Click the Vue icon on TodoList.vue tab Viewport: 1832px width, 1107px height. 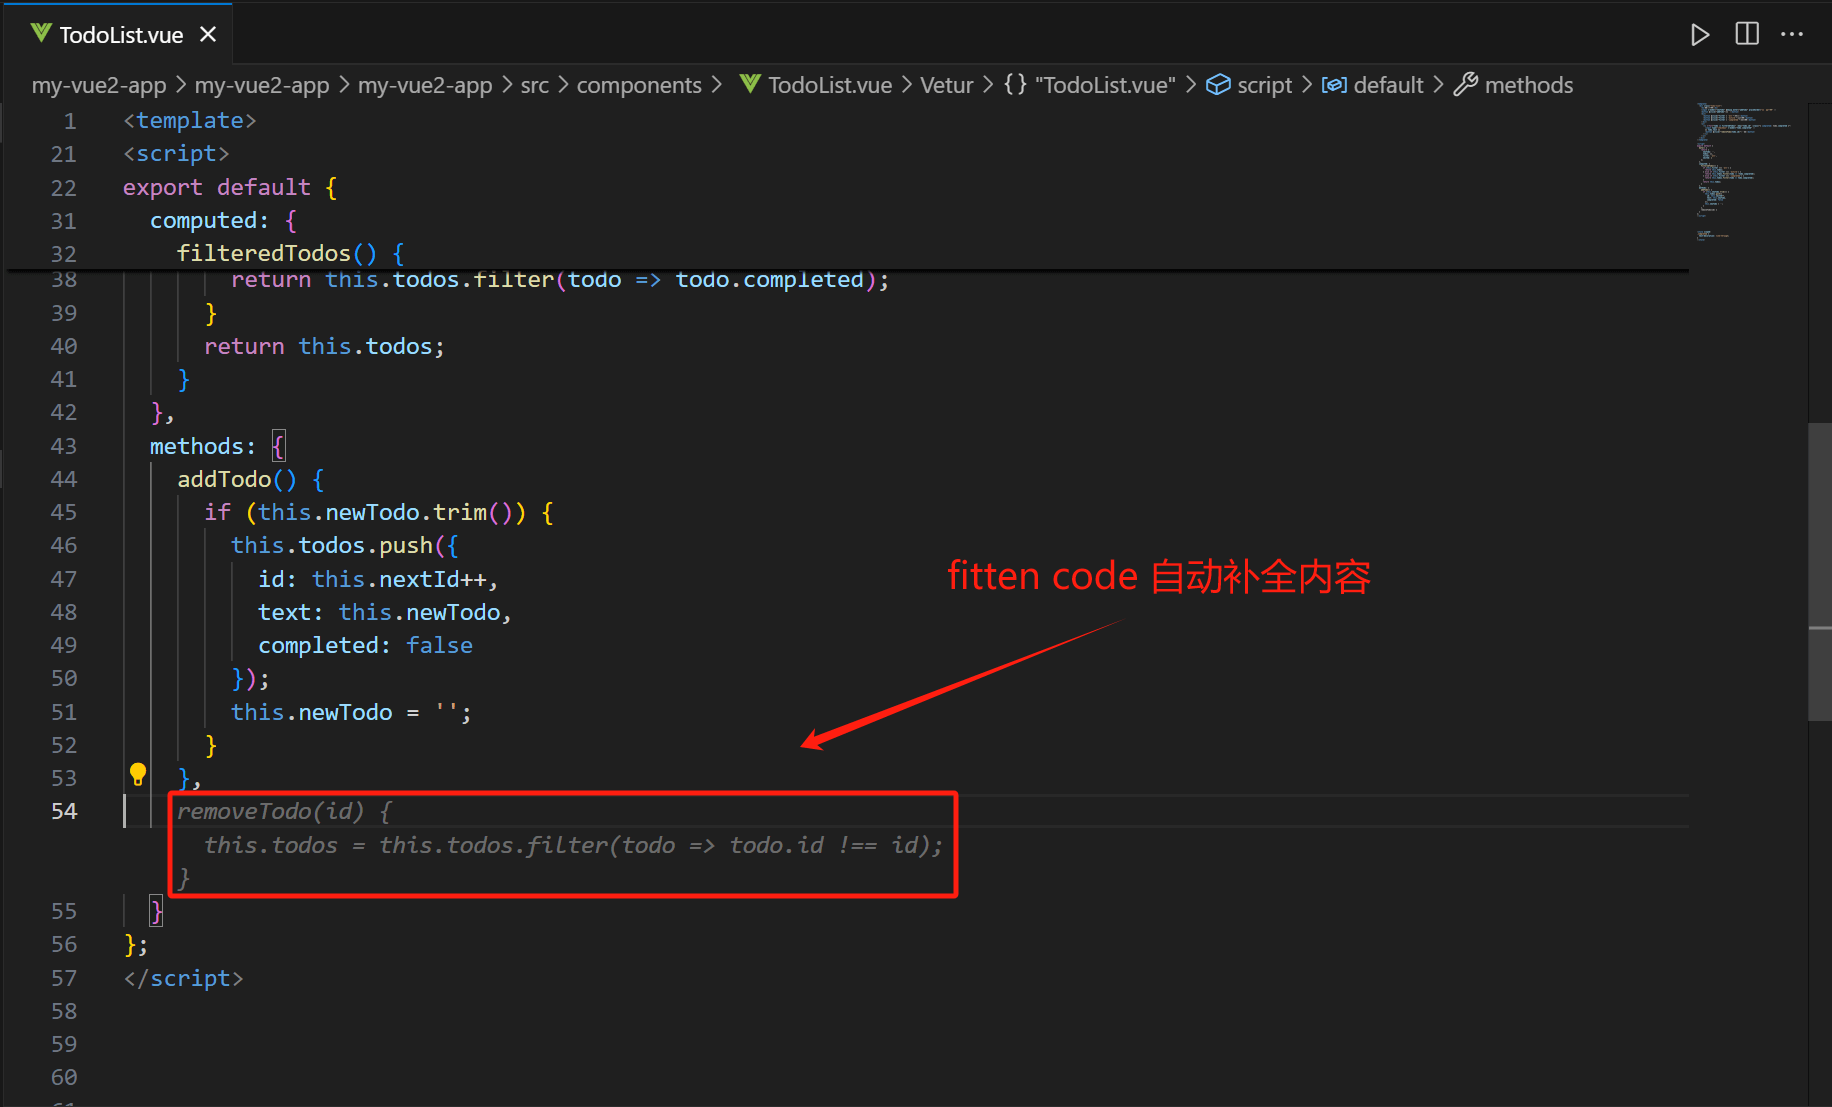tap(41, 34)
